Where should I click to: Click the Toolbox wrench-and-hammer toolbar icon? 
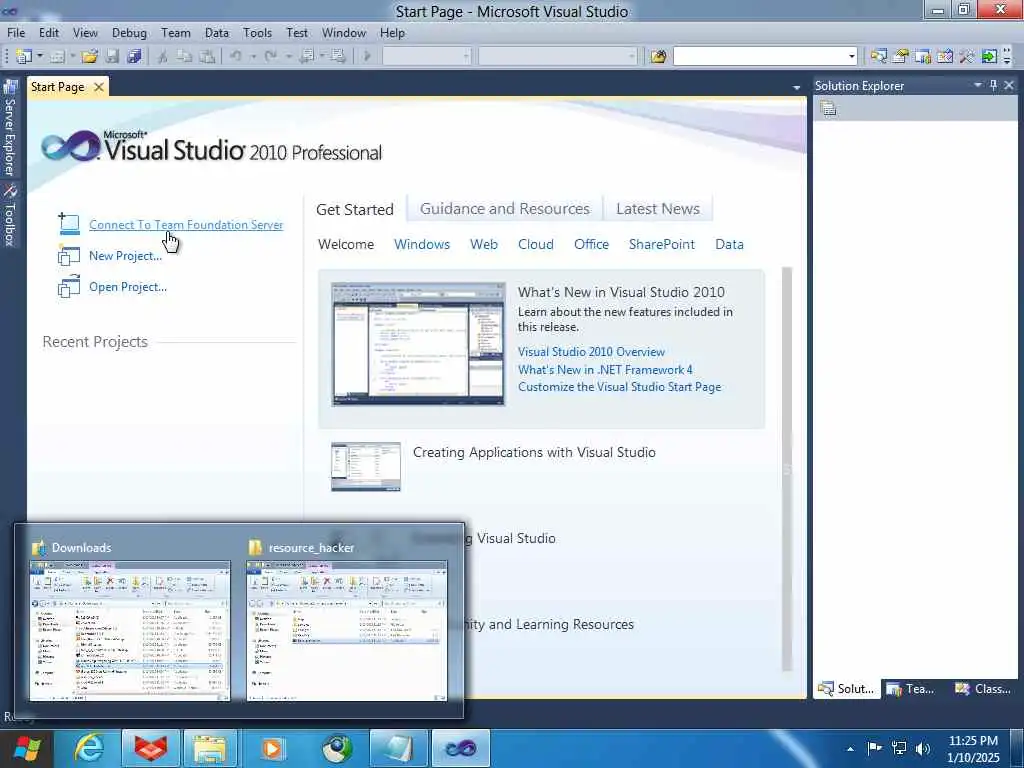(x=967, y=57)
